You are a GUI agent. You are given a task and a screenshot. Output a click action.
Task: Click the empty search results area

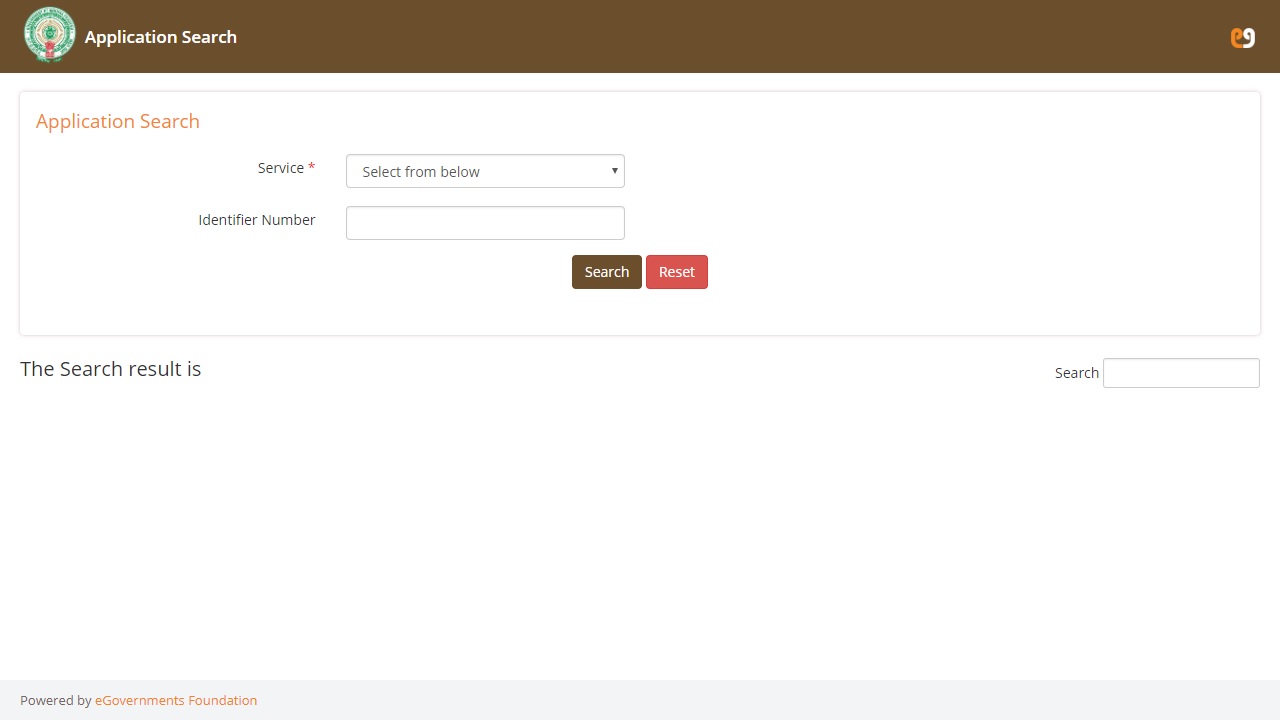[x=640, y=530]
